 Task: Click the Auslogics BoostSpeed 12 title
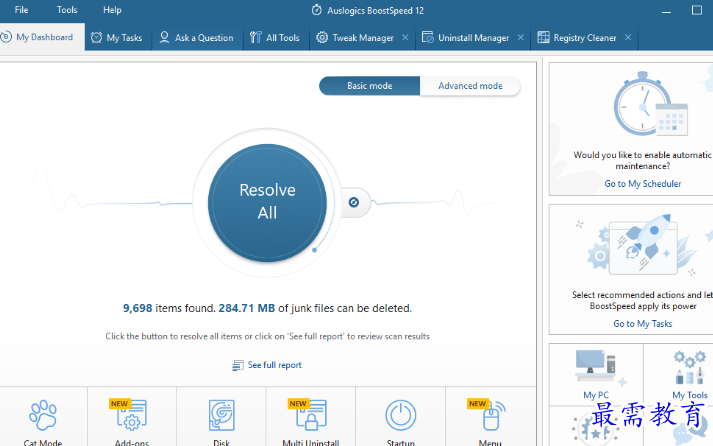(x=376, y=10)
